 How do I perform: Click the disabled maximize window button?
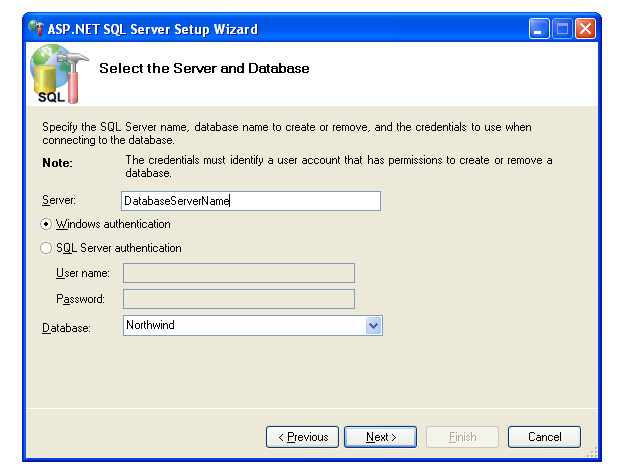click(562, 29)
